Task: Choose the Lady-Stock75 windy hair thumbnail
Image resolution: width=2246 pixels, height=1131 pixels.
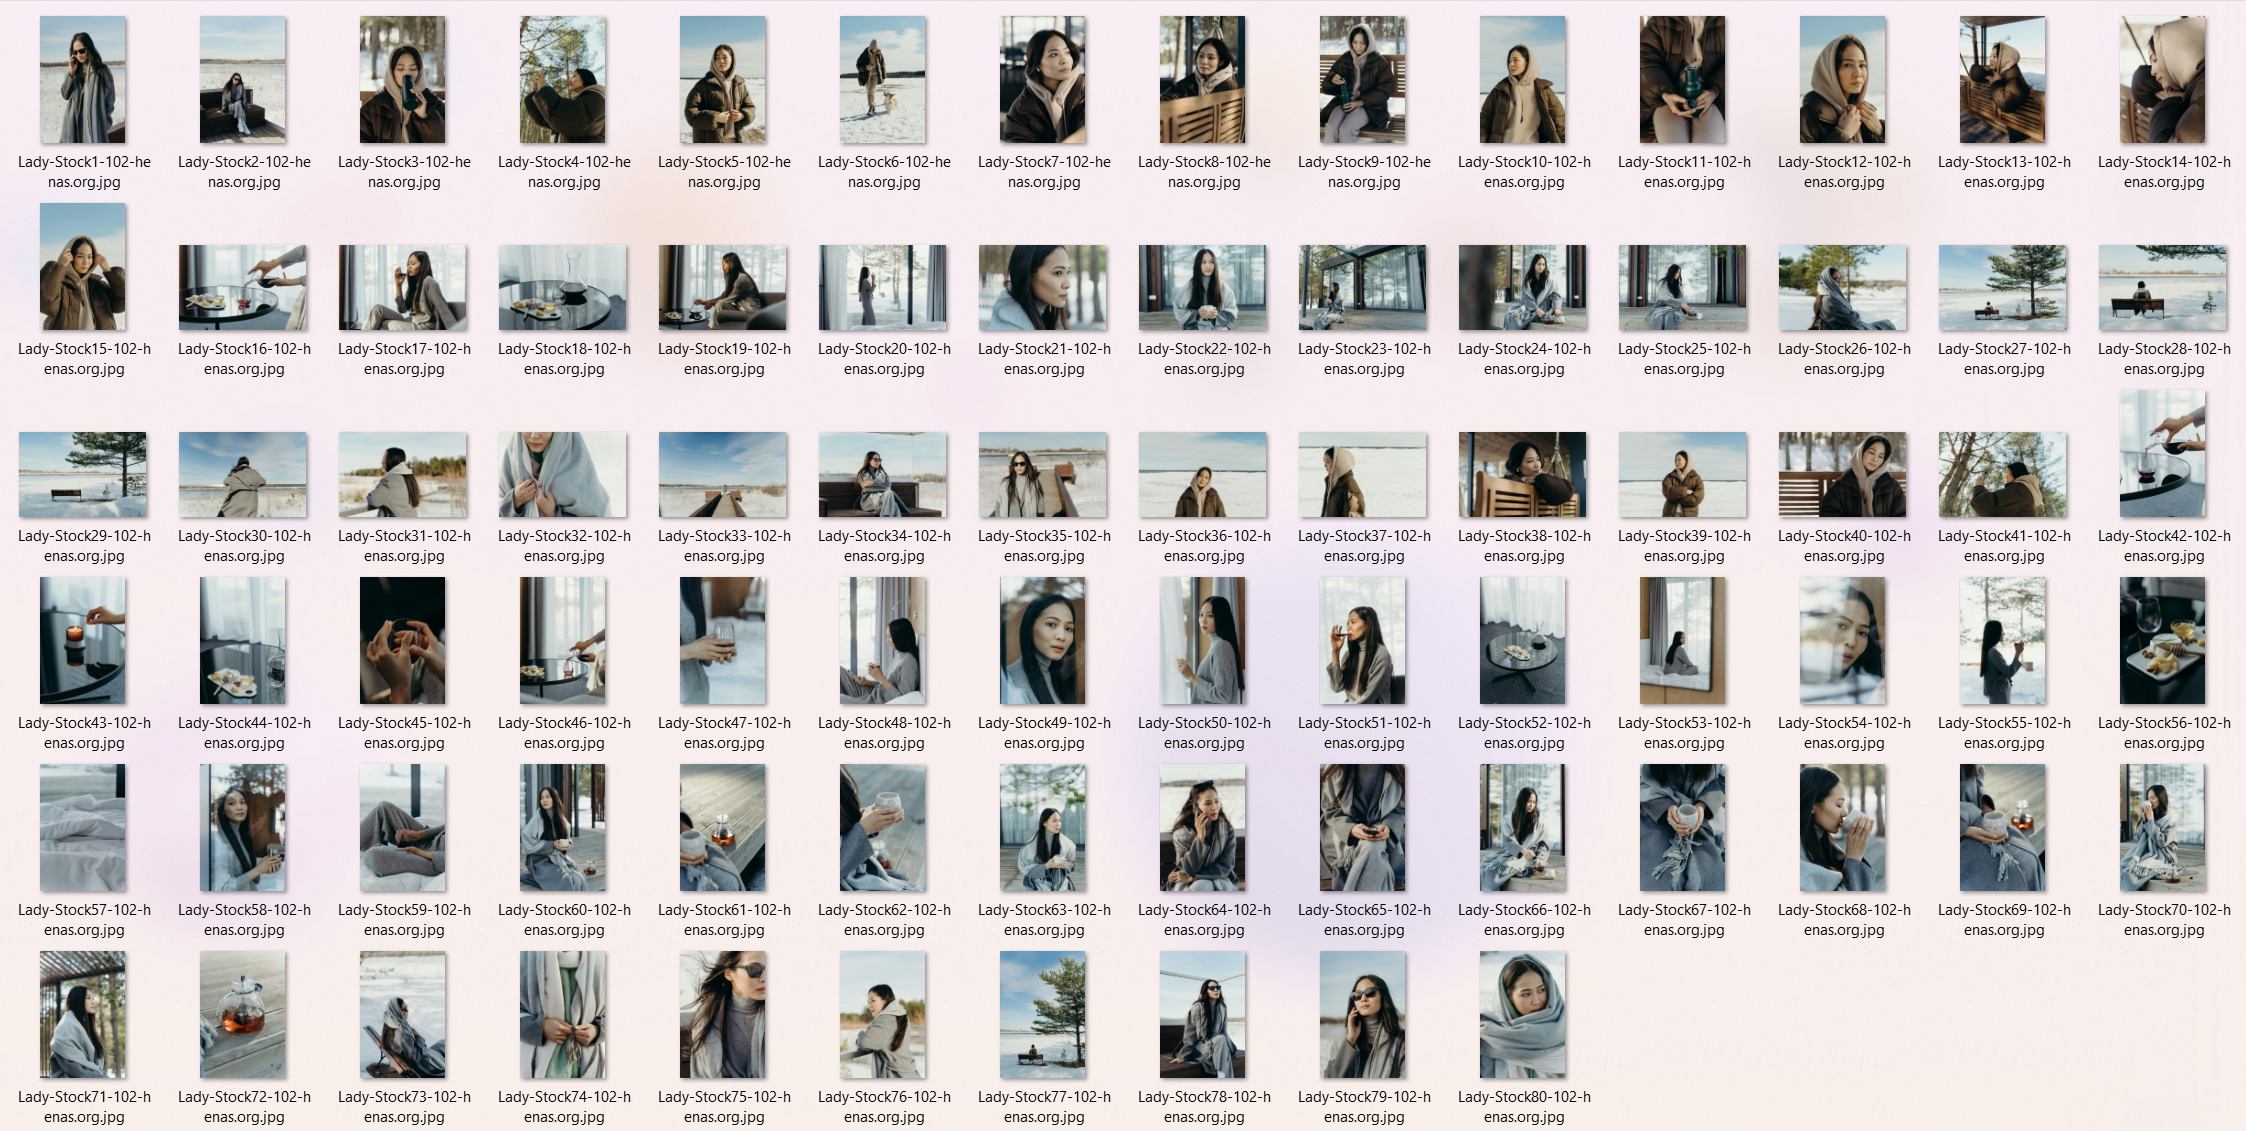Action: click(723, 1014)
